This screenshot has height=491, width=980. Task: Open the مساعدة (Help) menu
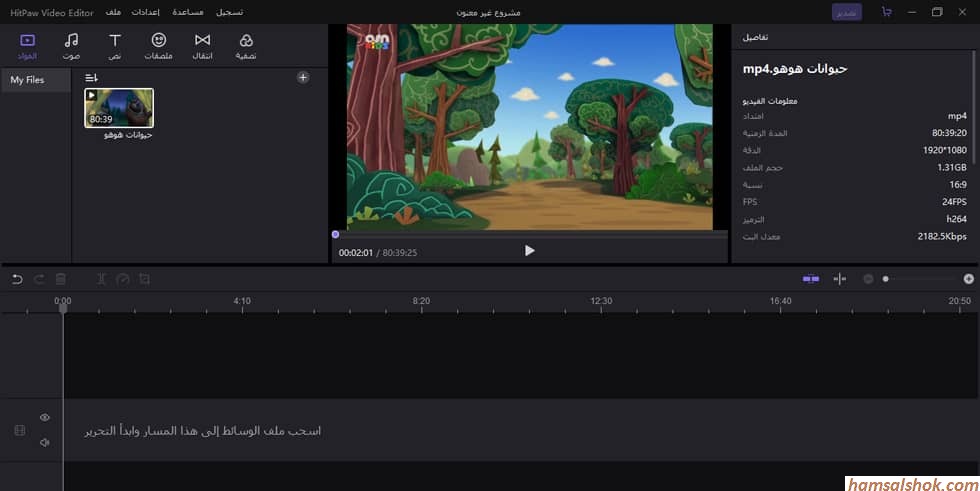[188, 12]
